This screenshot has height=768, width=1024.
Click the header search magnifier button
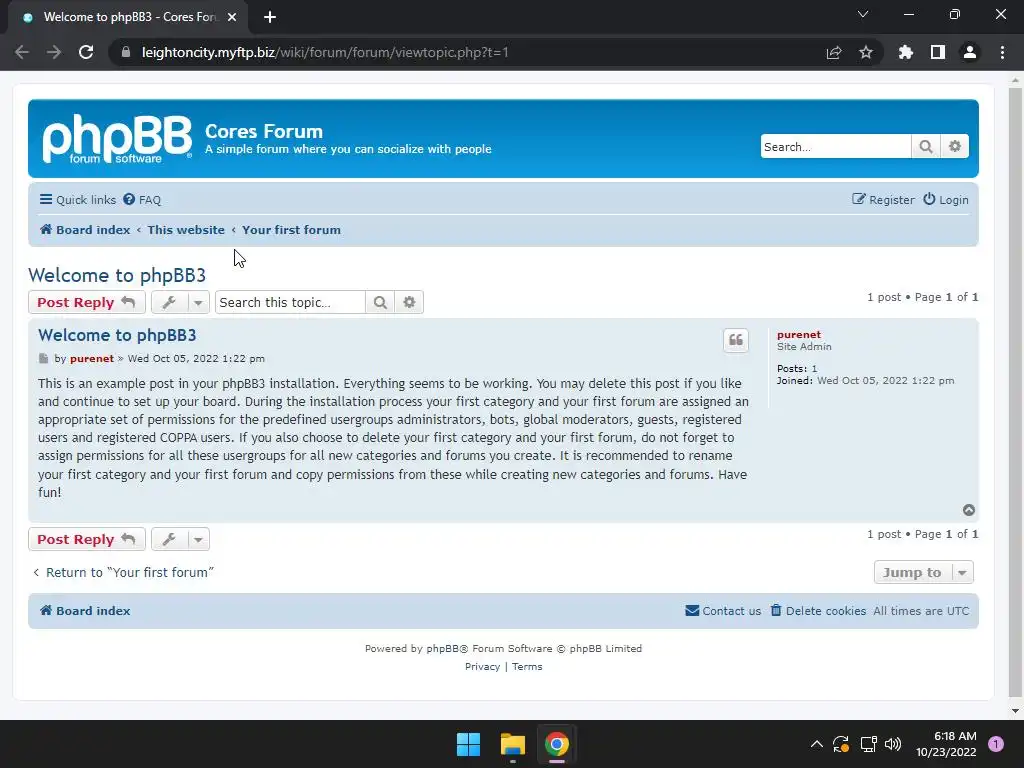coord(925,147)
